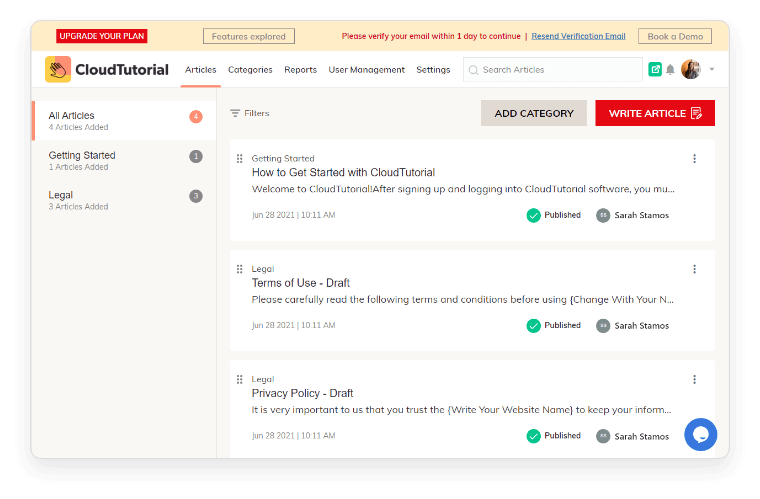Click Sarah Stamos on Privacy Policy article
Viewport: 760px width, 499px height.
(641, 436)
